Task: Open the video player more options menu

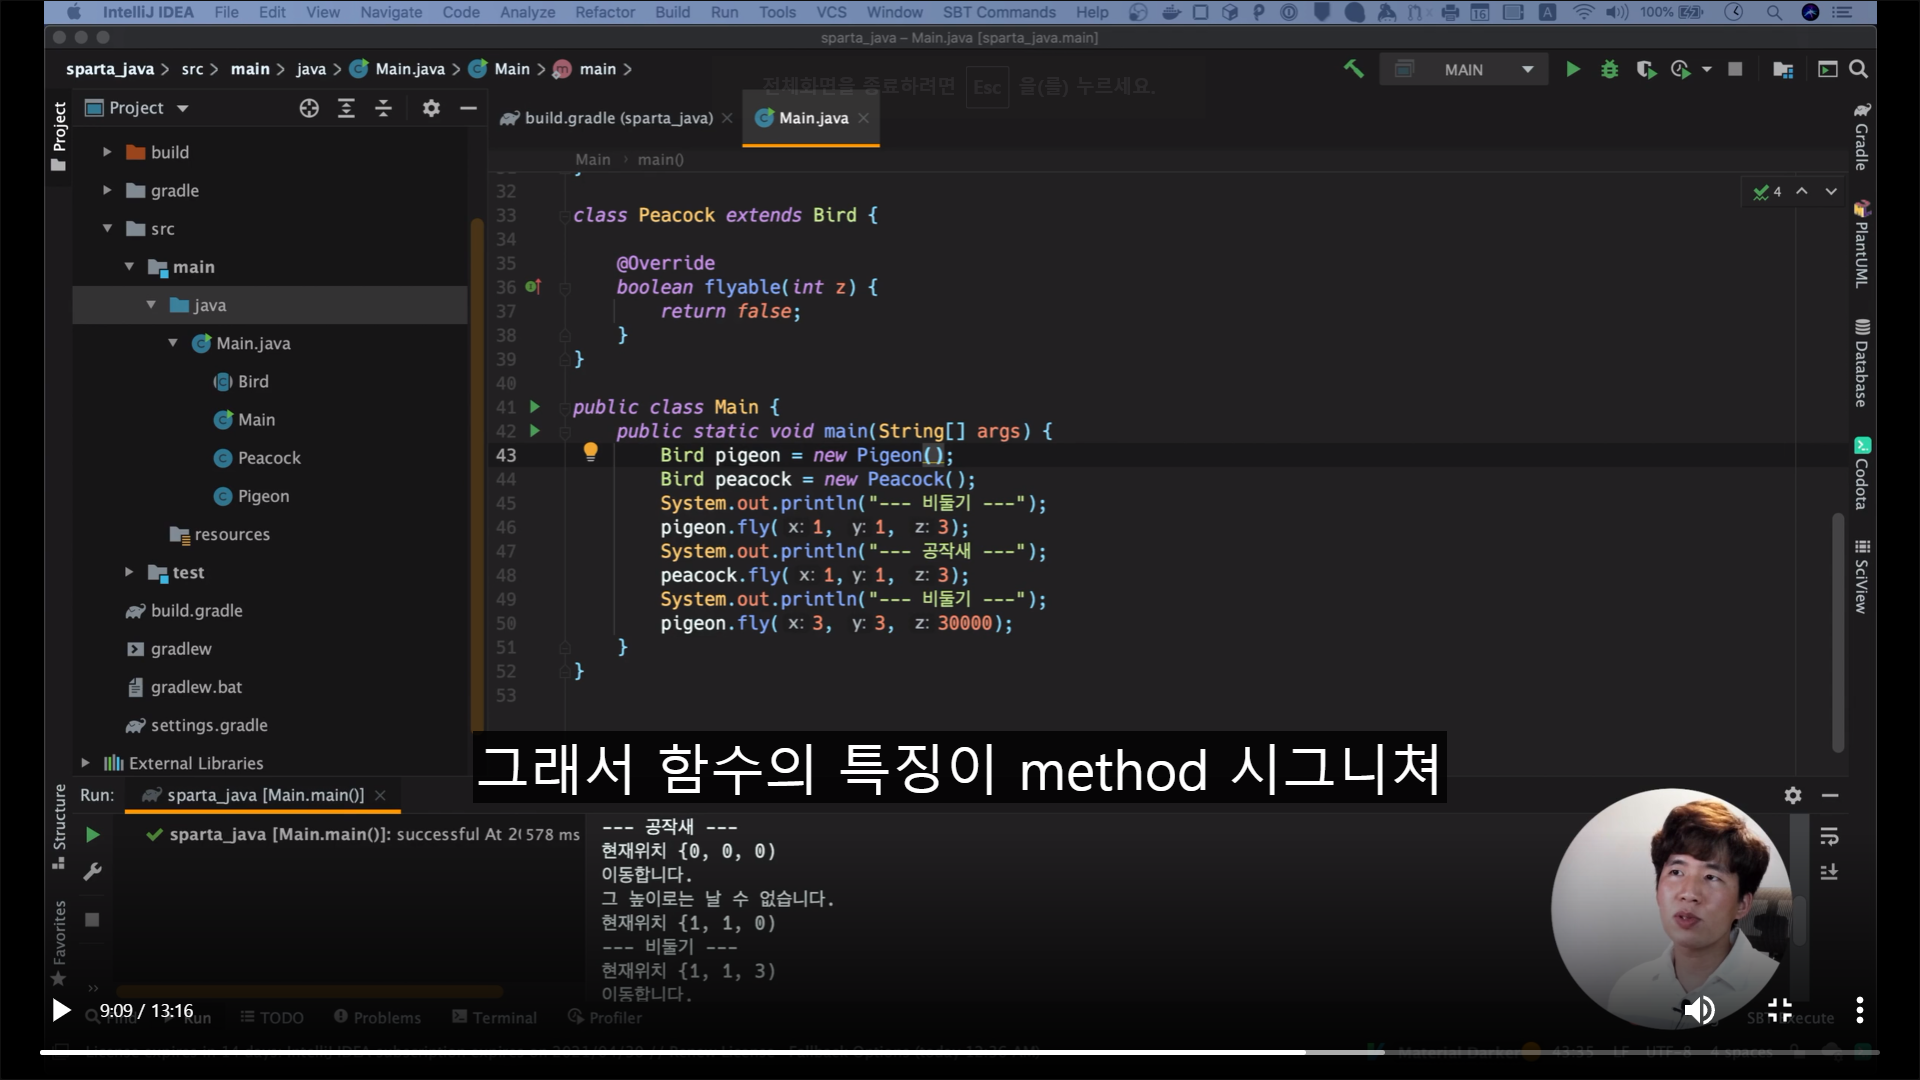Action: point(1859,1011)
